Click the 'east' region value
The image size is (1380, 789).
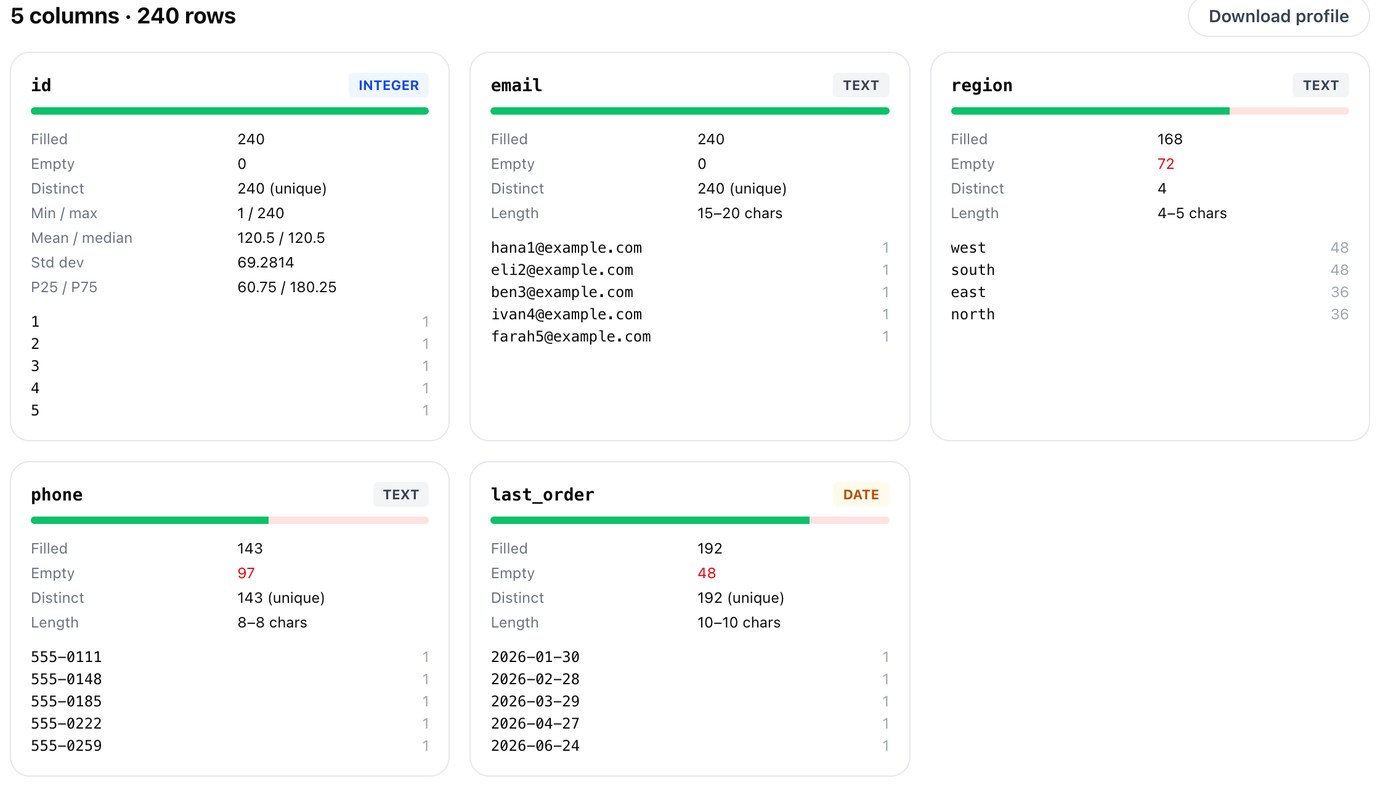pos(968,292)
